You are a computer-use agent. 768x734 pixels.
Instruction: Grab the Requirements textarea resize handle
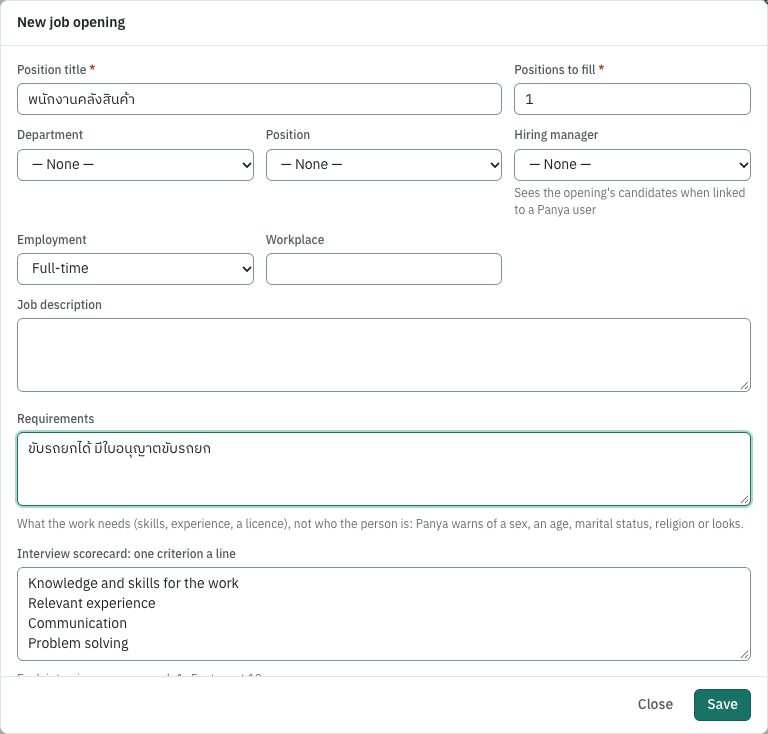tap(744, 500)
